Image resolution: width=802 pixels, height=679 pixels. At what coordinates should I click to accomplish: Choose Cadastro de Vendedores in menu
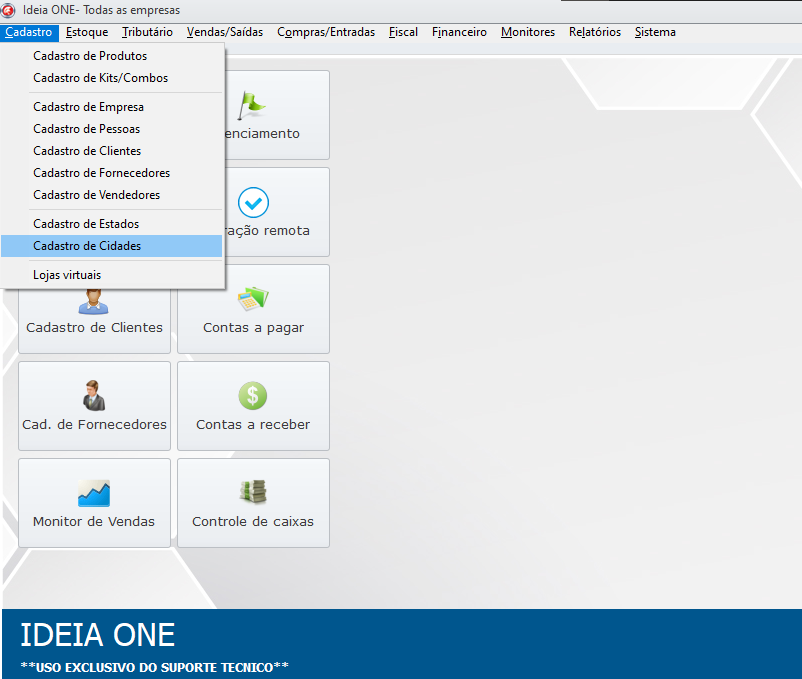(x=96, y=195)
